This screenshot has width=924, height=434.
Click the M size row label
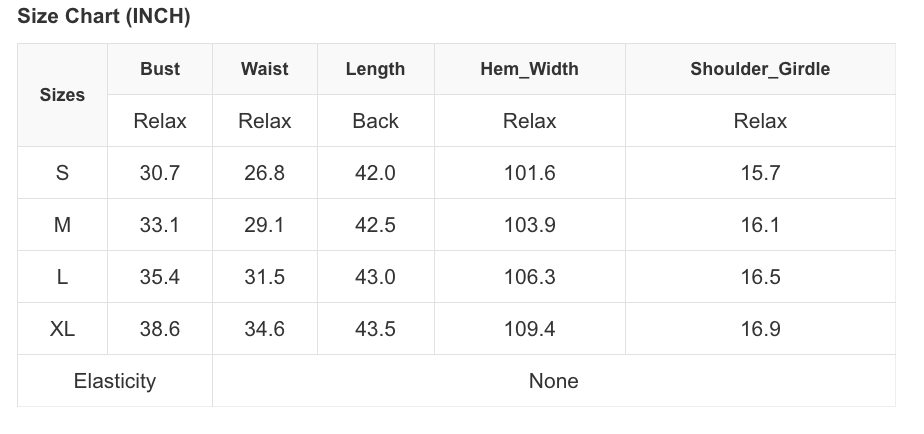(62, 225)
